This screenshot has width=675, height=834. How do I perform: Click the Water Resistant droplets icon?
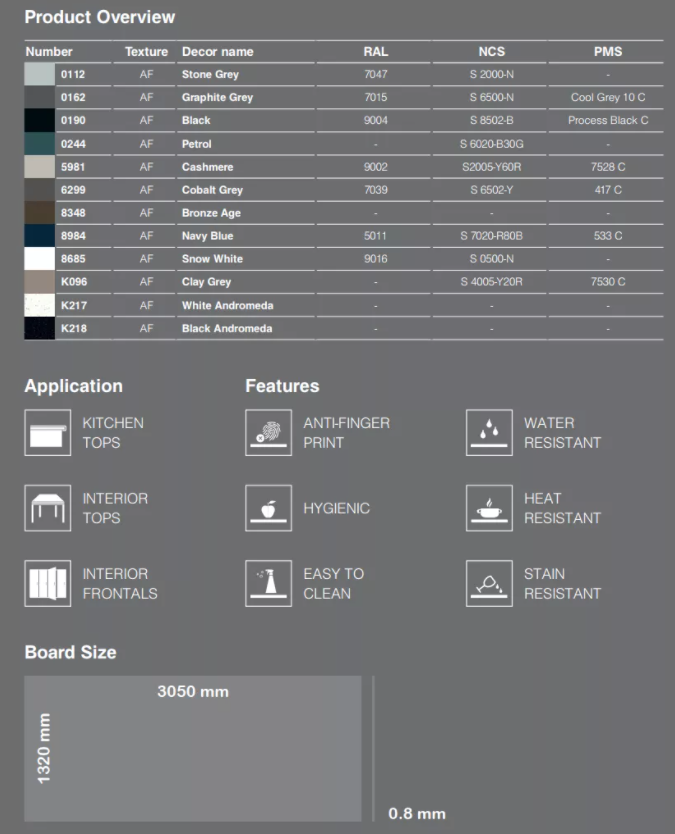click(489, 432)
